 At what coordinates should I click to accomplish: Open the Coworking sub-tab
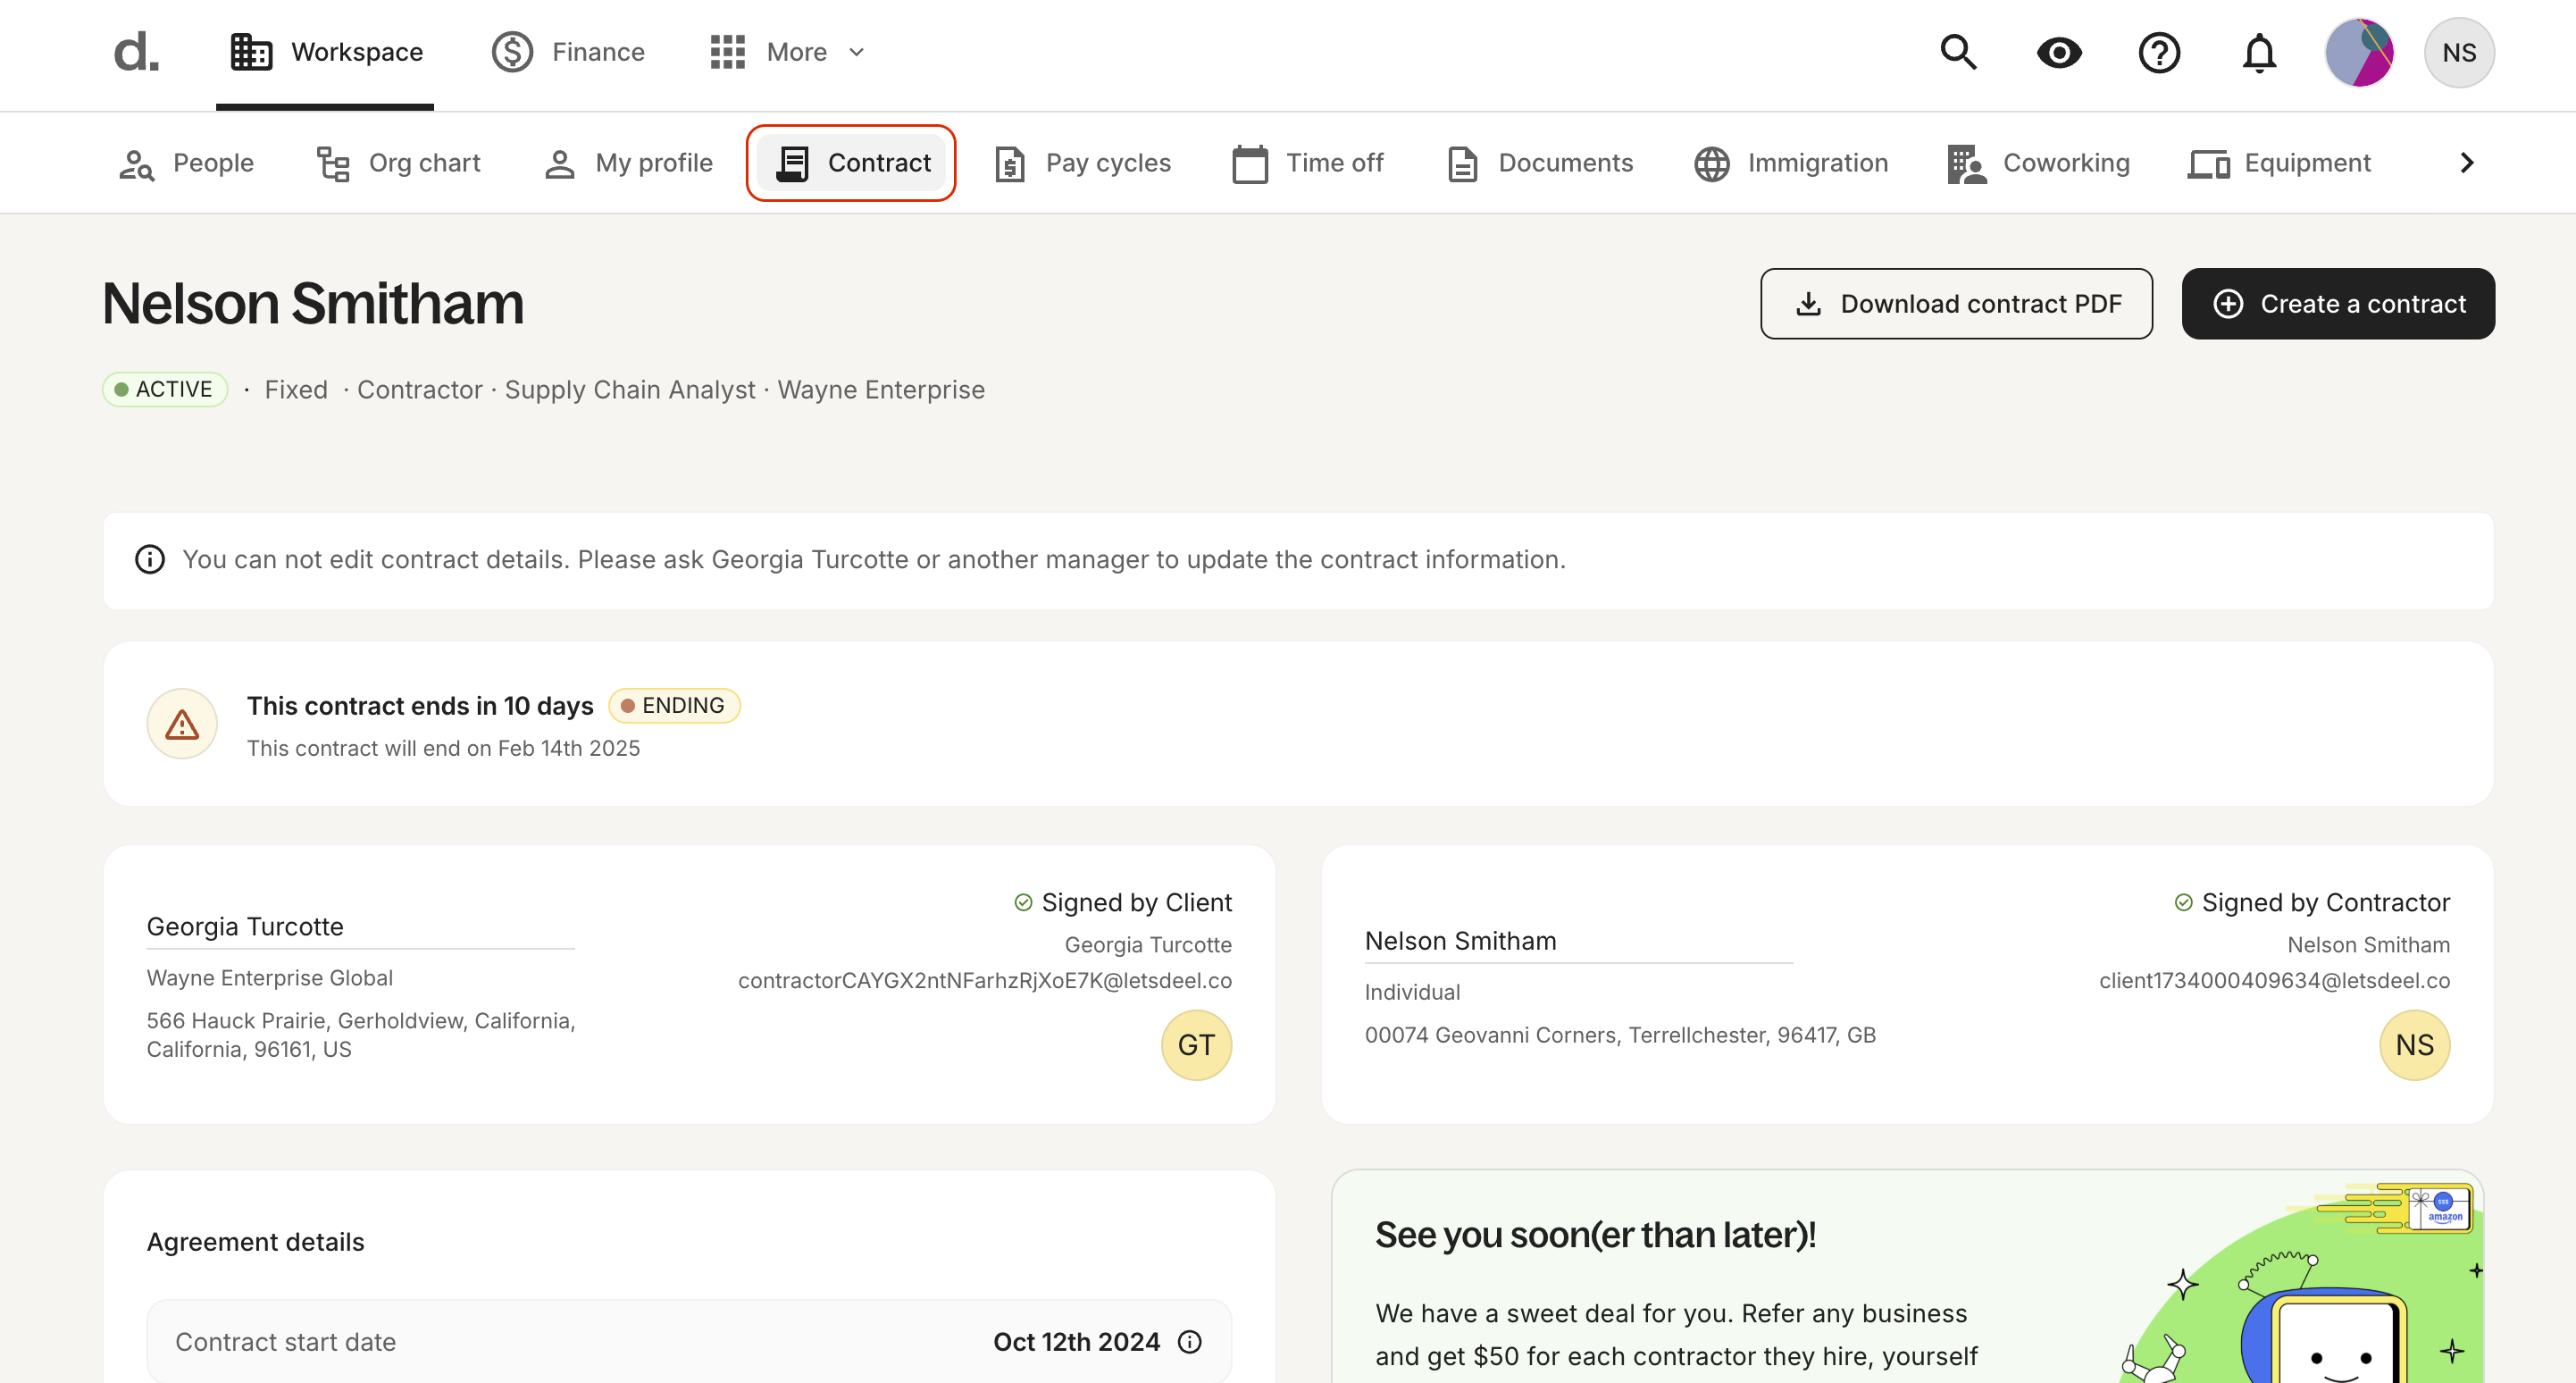click(x=2038, y=163)
